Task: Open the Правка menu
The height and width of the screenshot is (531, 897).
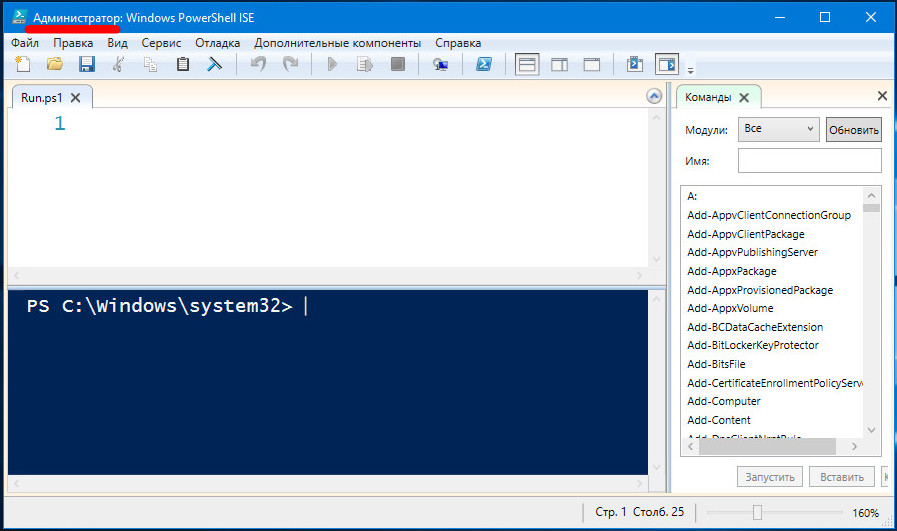Action: pyautogui.click(x=73, y=43)
